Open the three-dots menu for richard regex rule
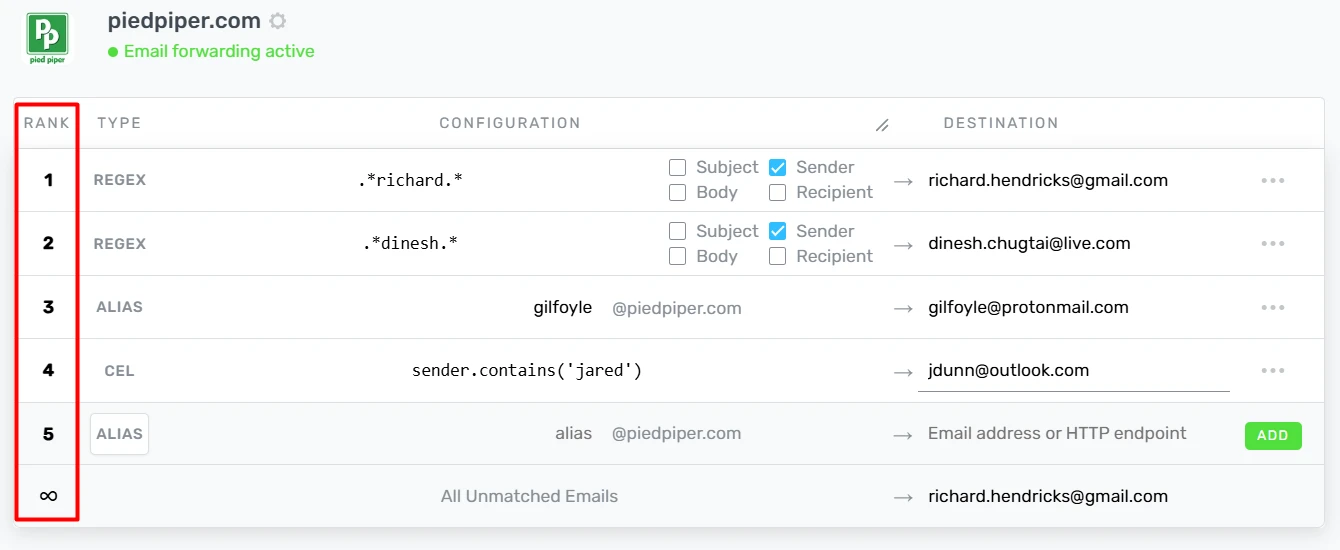 [x=1272, y=181]
